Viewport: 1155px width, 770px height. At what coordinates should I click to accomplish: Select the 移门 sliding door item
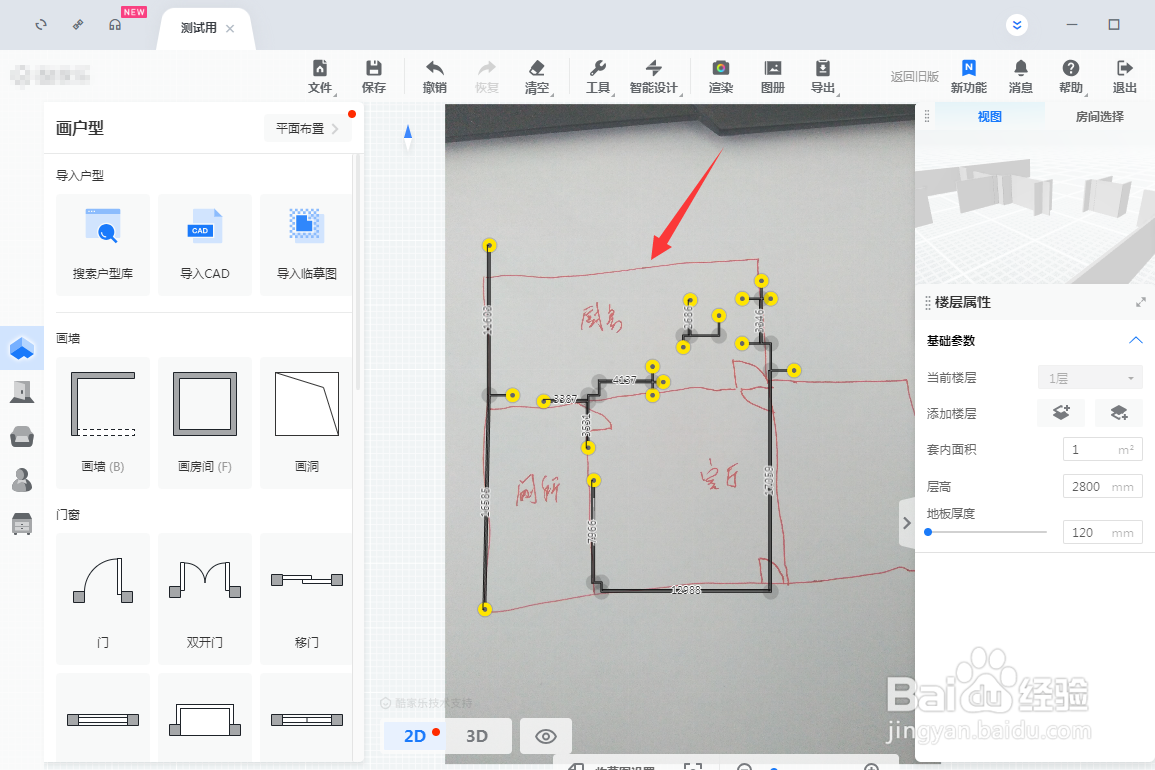click(x=306, y=598)
